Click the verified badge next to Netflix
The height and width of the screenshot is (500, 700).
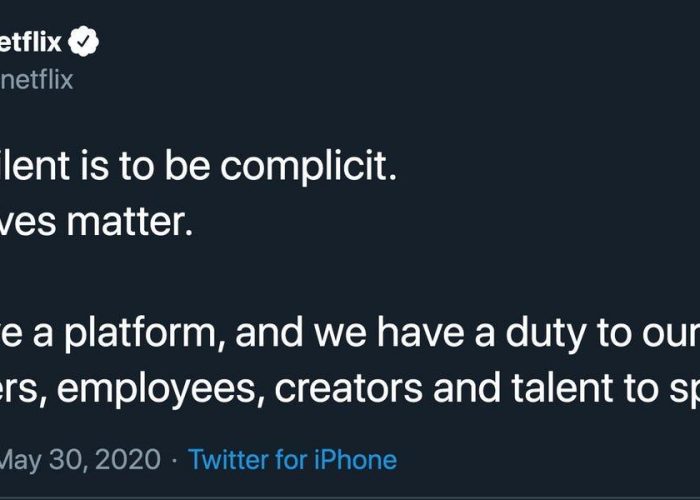coord(86,44)
